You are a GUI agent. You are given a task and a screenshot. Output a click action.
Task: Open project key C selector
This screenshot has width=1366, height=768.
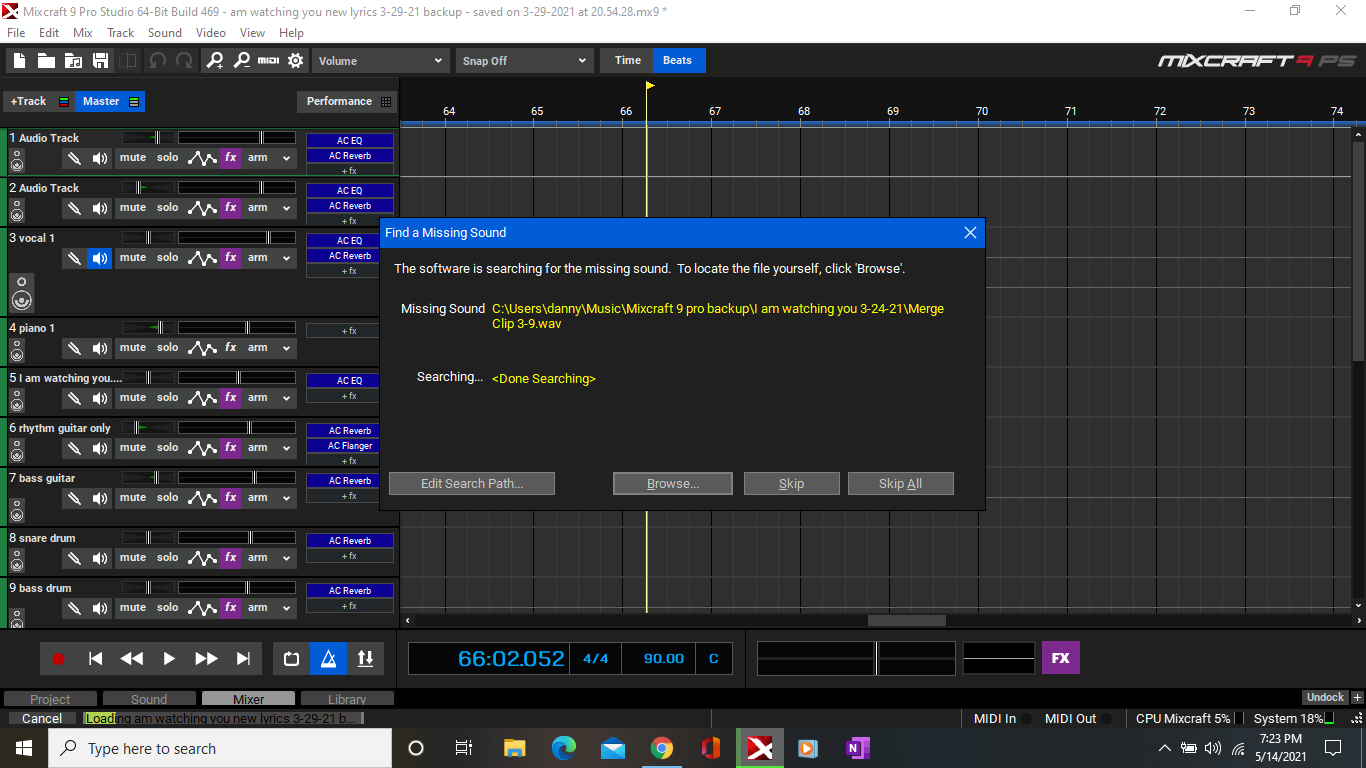714,659
